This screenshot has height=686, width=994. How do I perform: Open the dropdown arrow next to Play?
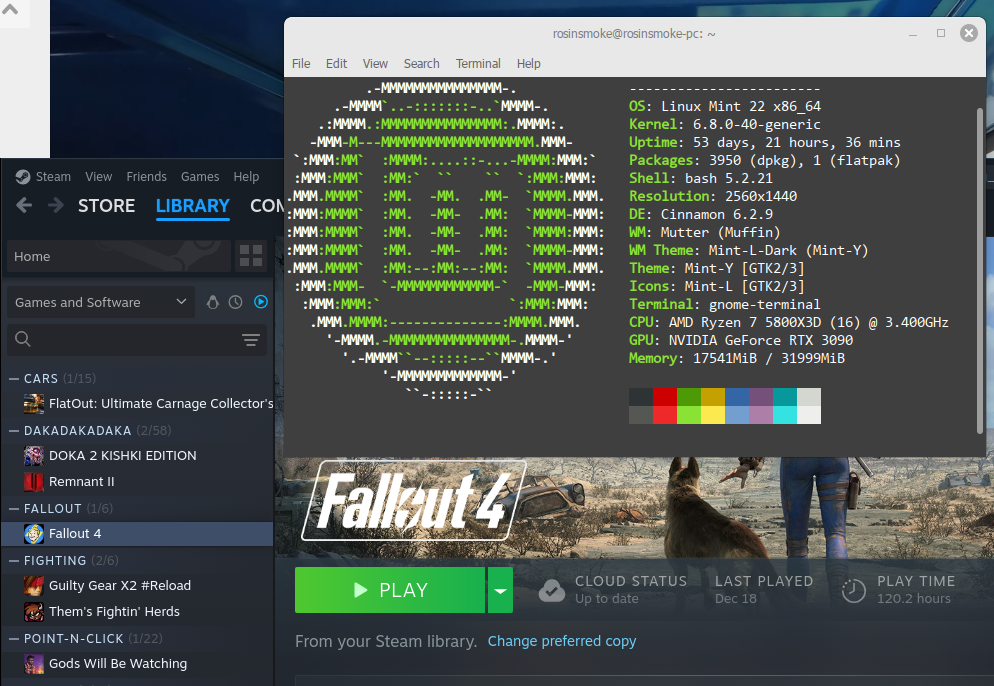click(x=500, y=590)
